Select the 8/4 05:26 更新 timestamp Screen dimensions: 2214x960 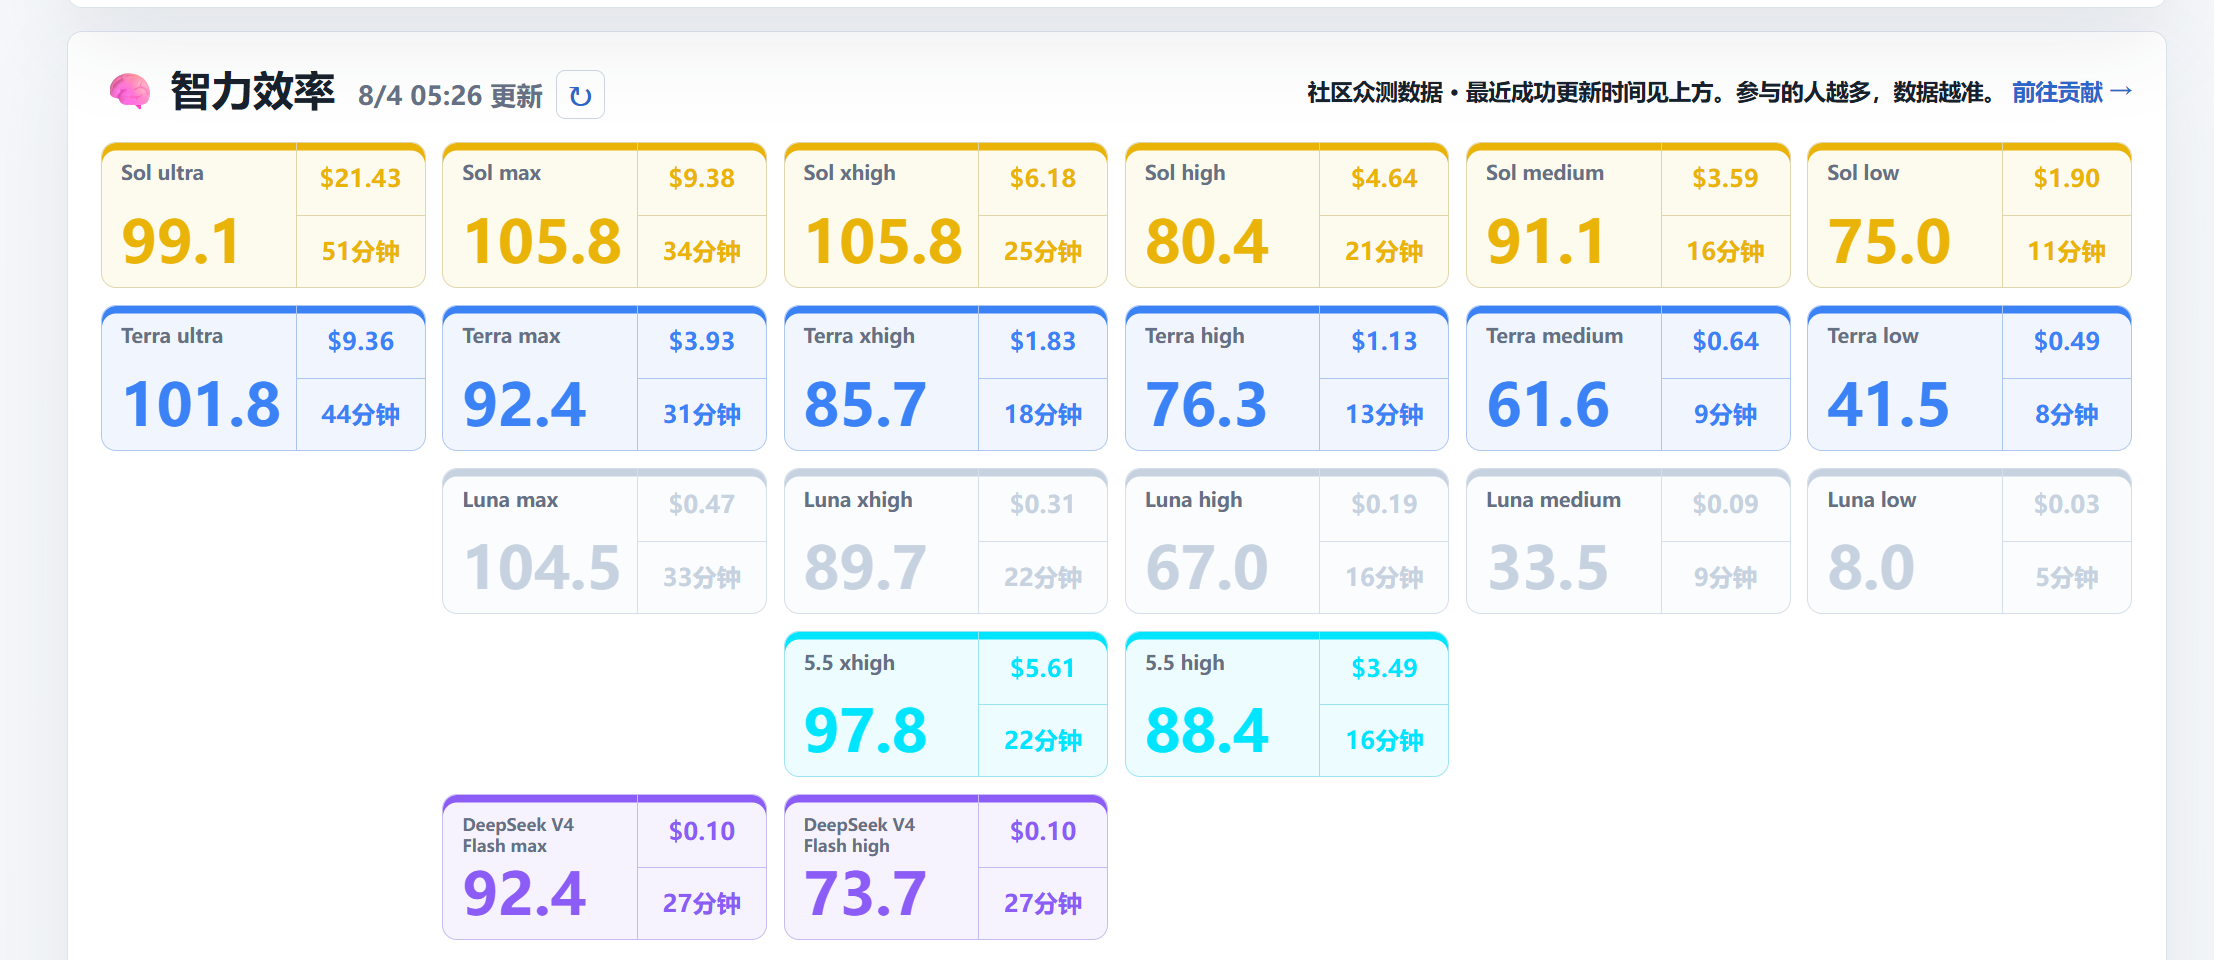click(450, 96)
